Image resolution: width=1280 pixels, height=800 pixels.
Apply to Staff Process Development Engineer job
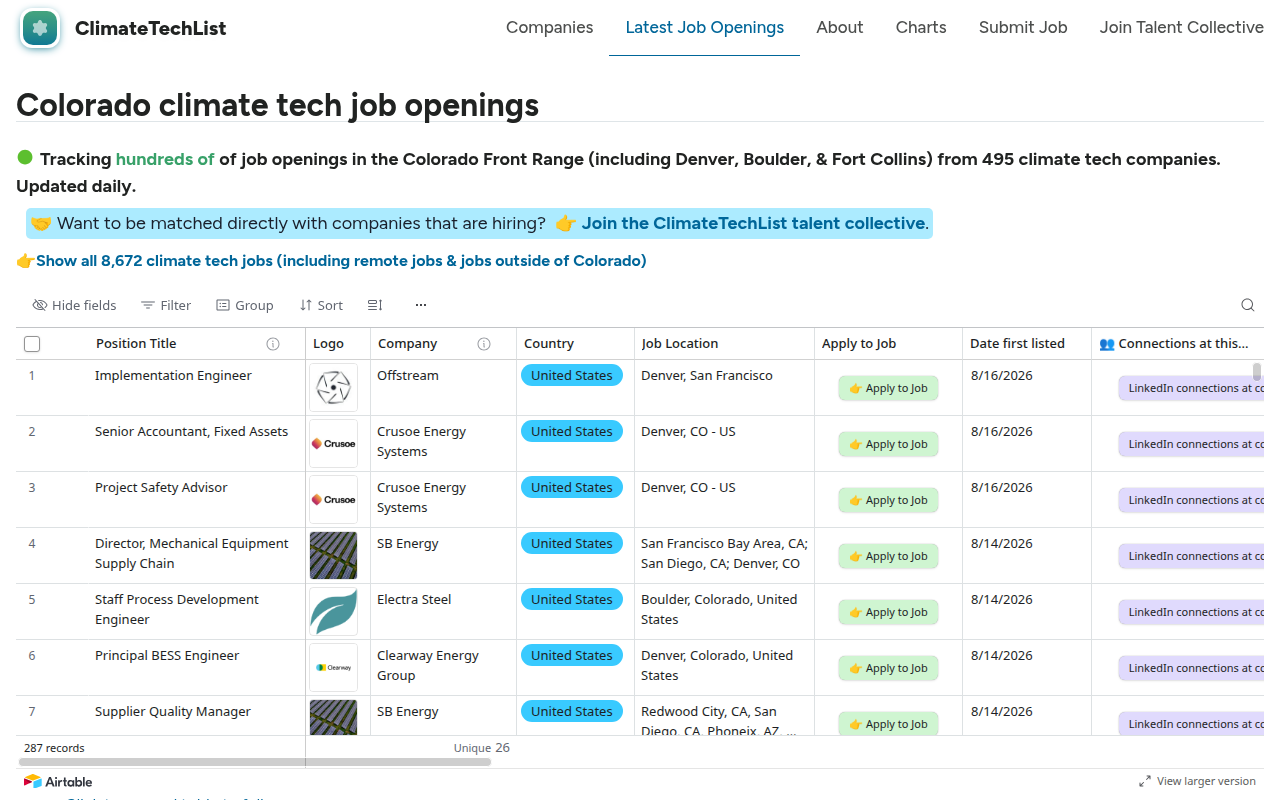pyautogui.click(x=888, y=612)
